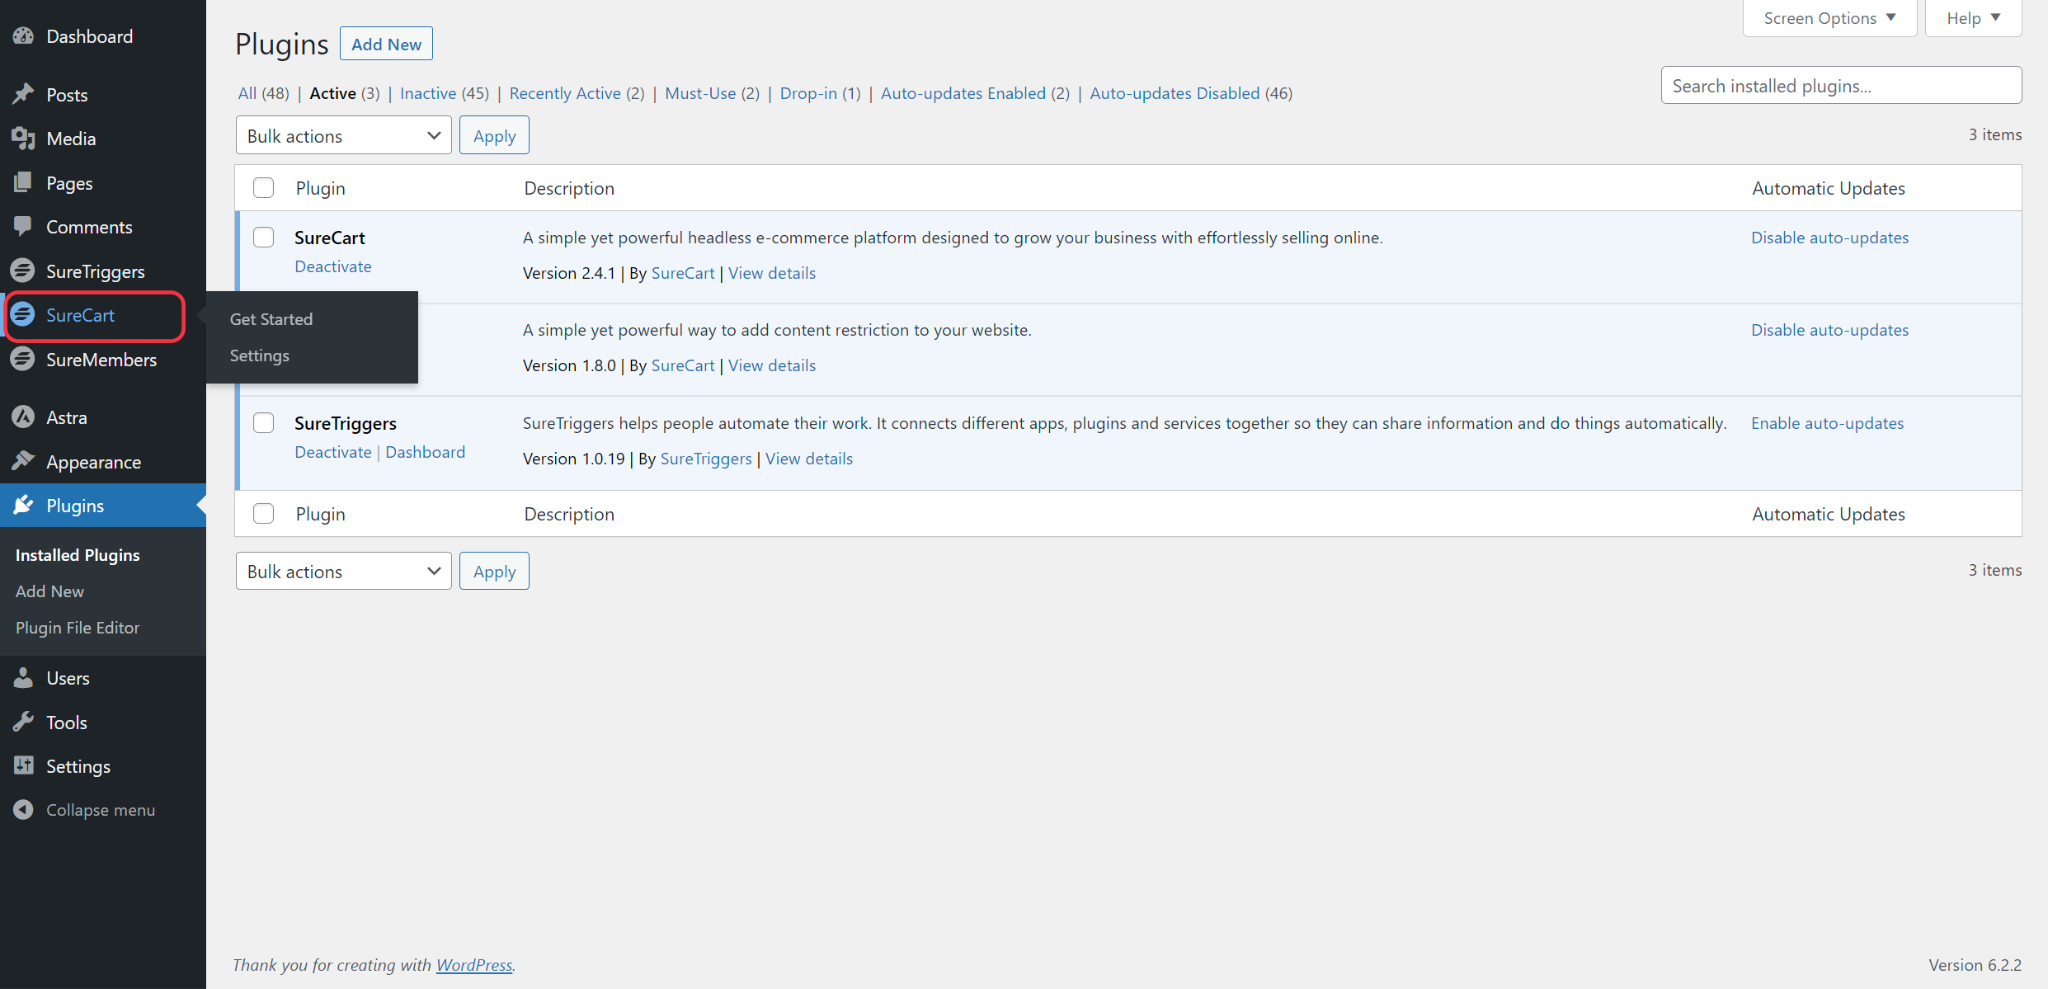Click the Comments bubble icon
2048x989 pixels.
(x=23, y=227)
